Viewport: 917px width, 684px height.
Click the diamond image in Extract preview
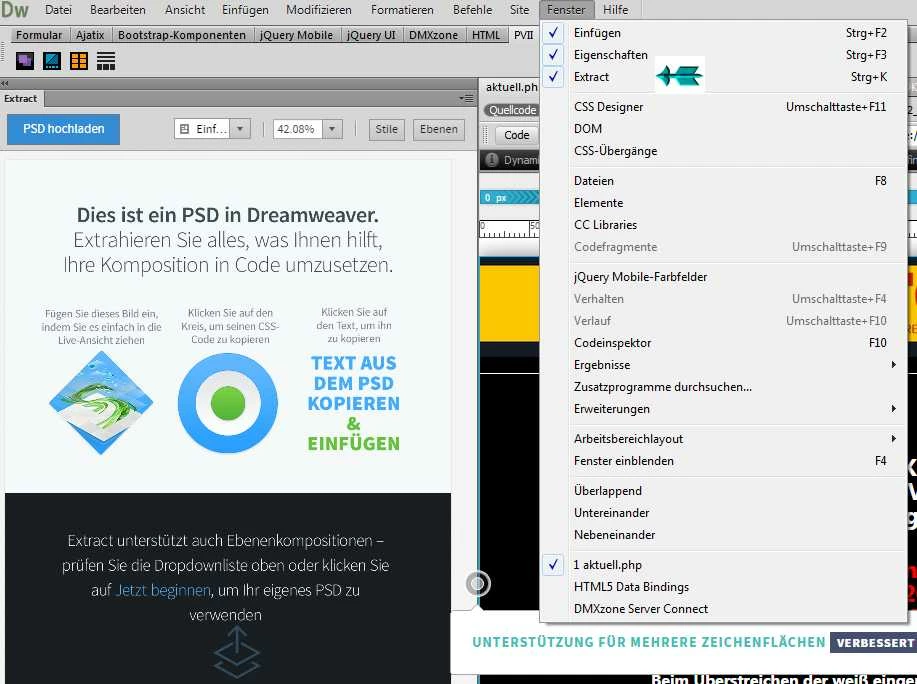point(101,403)
